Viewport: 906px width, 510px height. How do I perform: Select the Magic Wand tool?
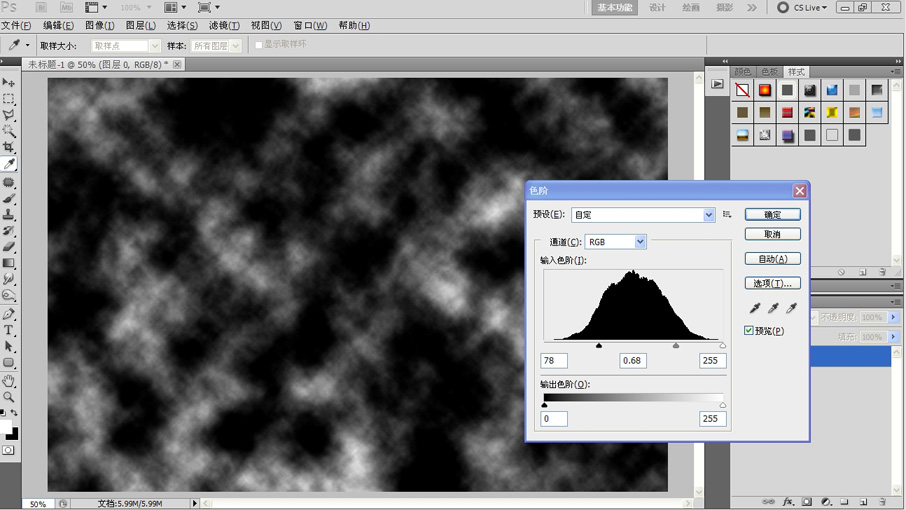point(9,131)
